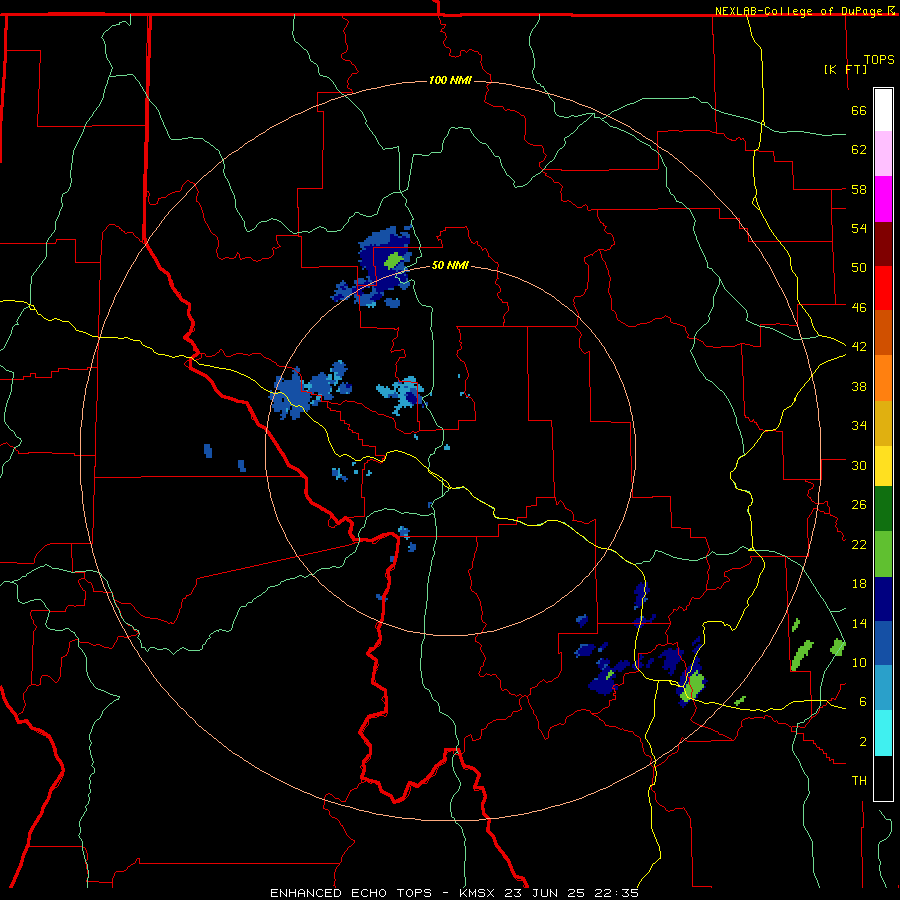
Task: Select the 30 legend scale value
Action: point(859,465)
